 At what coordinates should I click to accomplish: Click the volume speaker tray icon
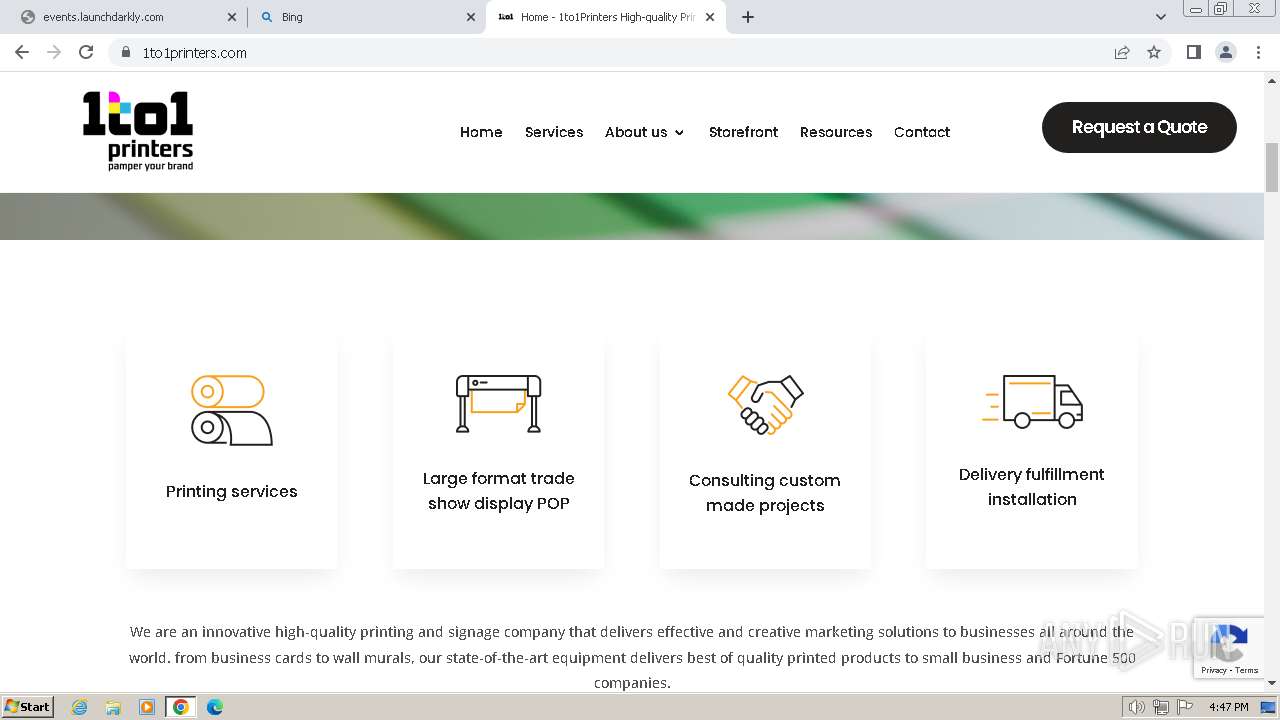point(1137,707)
